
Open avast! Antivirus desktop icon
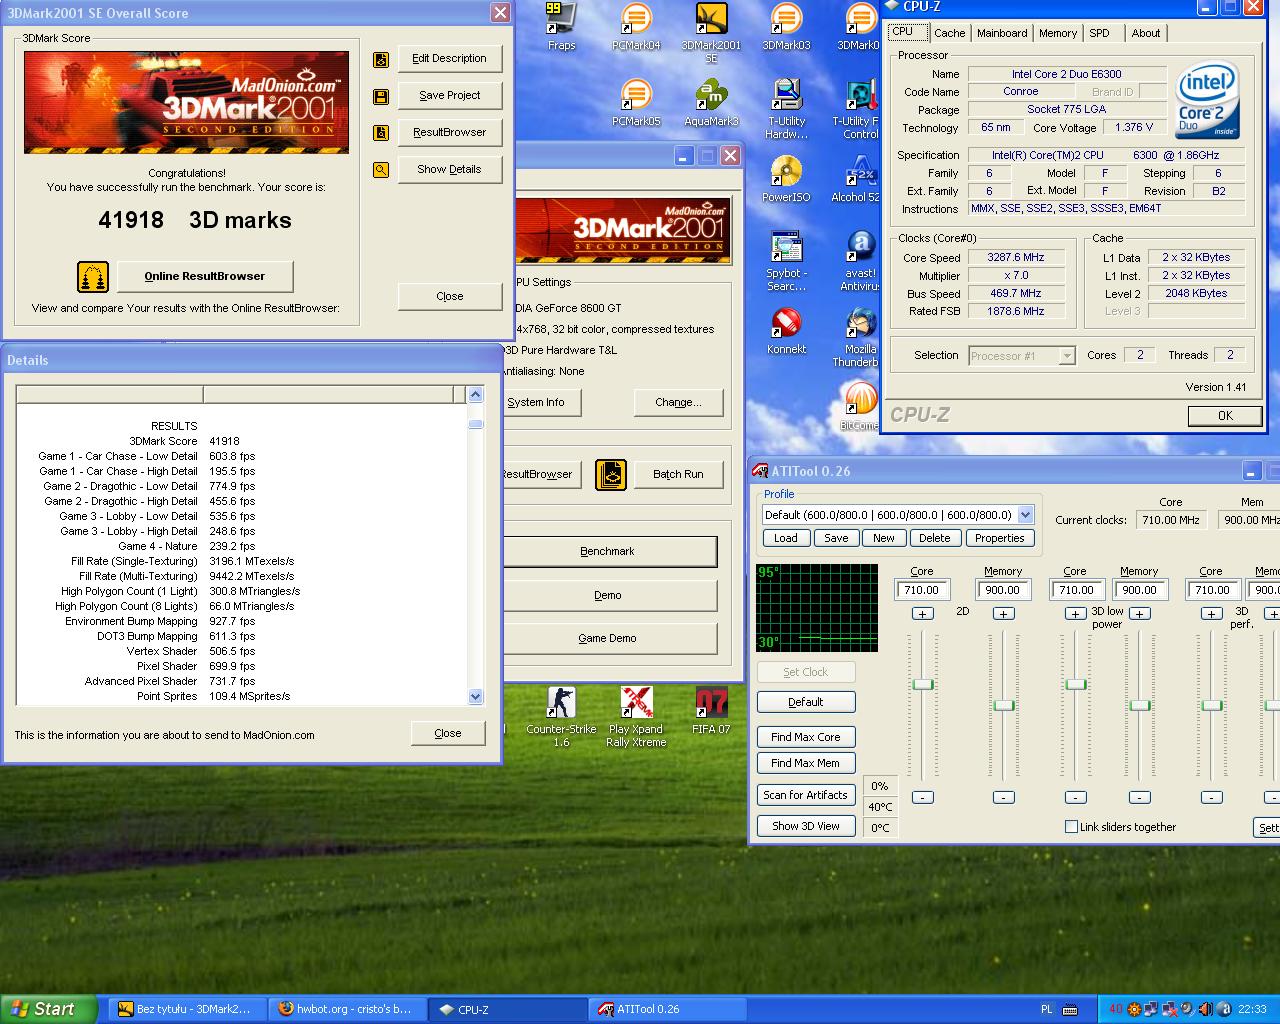tap(860, 260)
